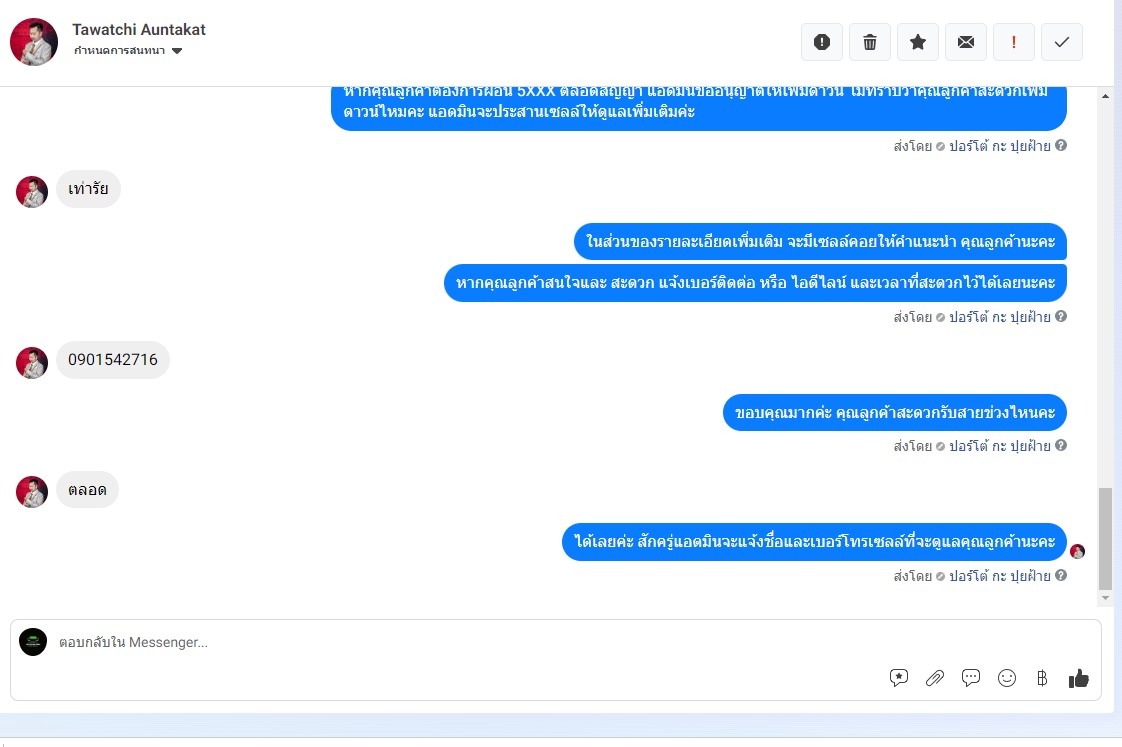Viewport: 1122px width, 747px height.
Task: Mark conversation as done with checkmark
Action: tap(1061, 42)
